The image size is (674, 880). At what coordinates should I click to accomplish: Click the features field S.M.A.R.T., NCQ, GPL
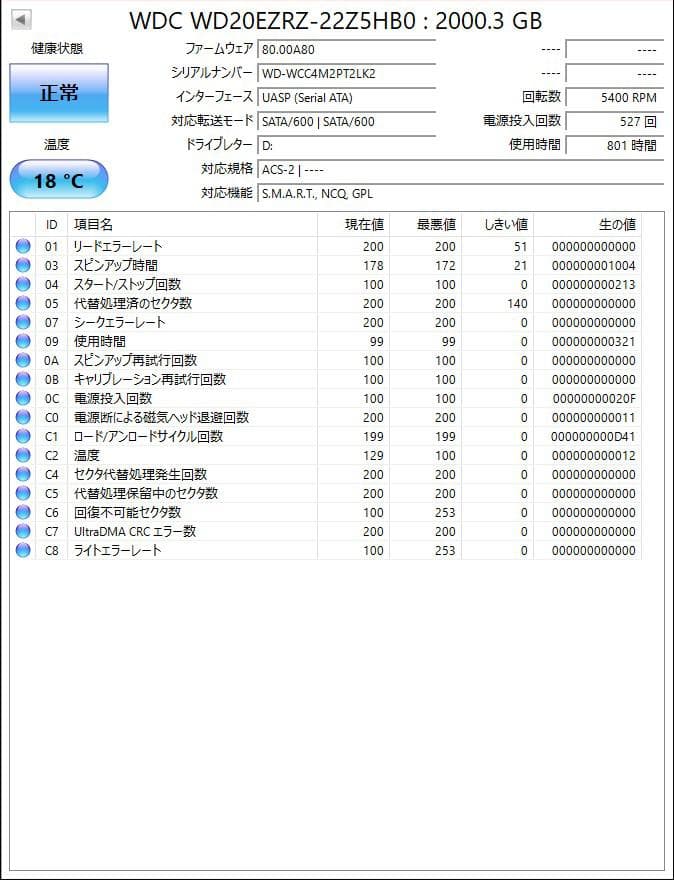point(460,194)
